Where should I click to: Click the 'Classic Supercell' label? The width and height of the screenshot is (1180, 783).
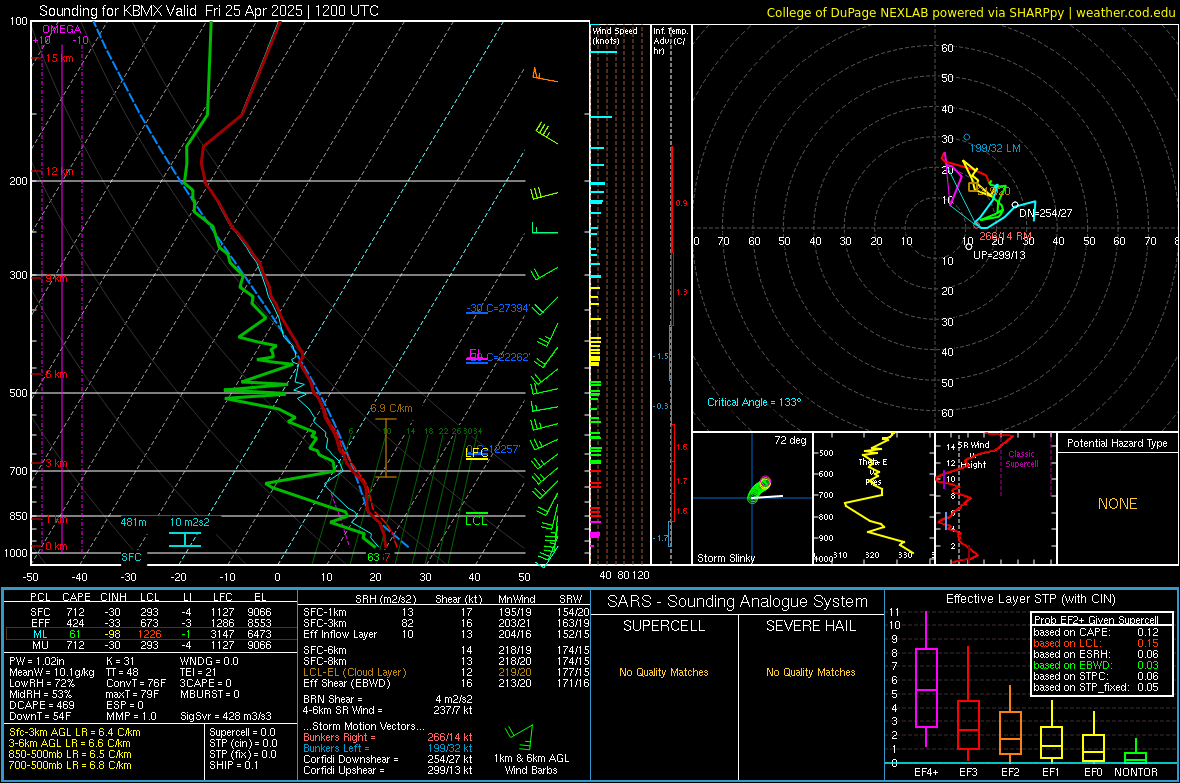1021,459
